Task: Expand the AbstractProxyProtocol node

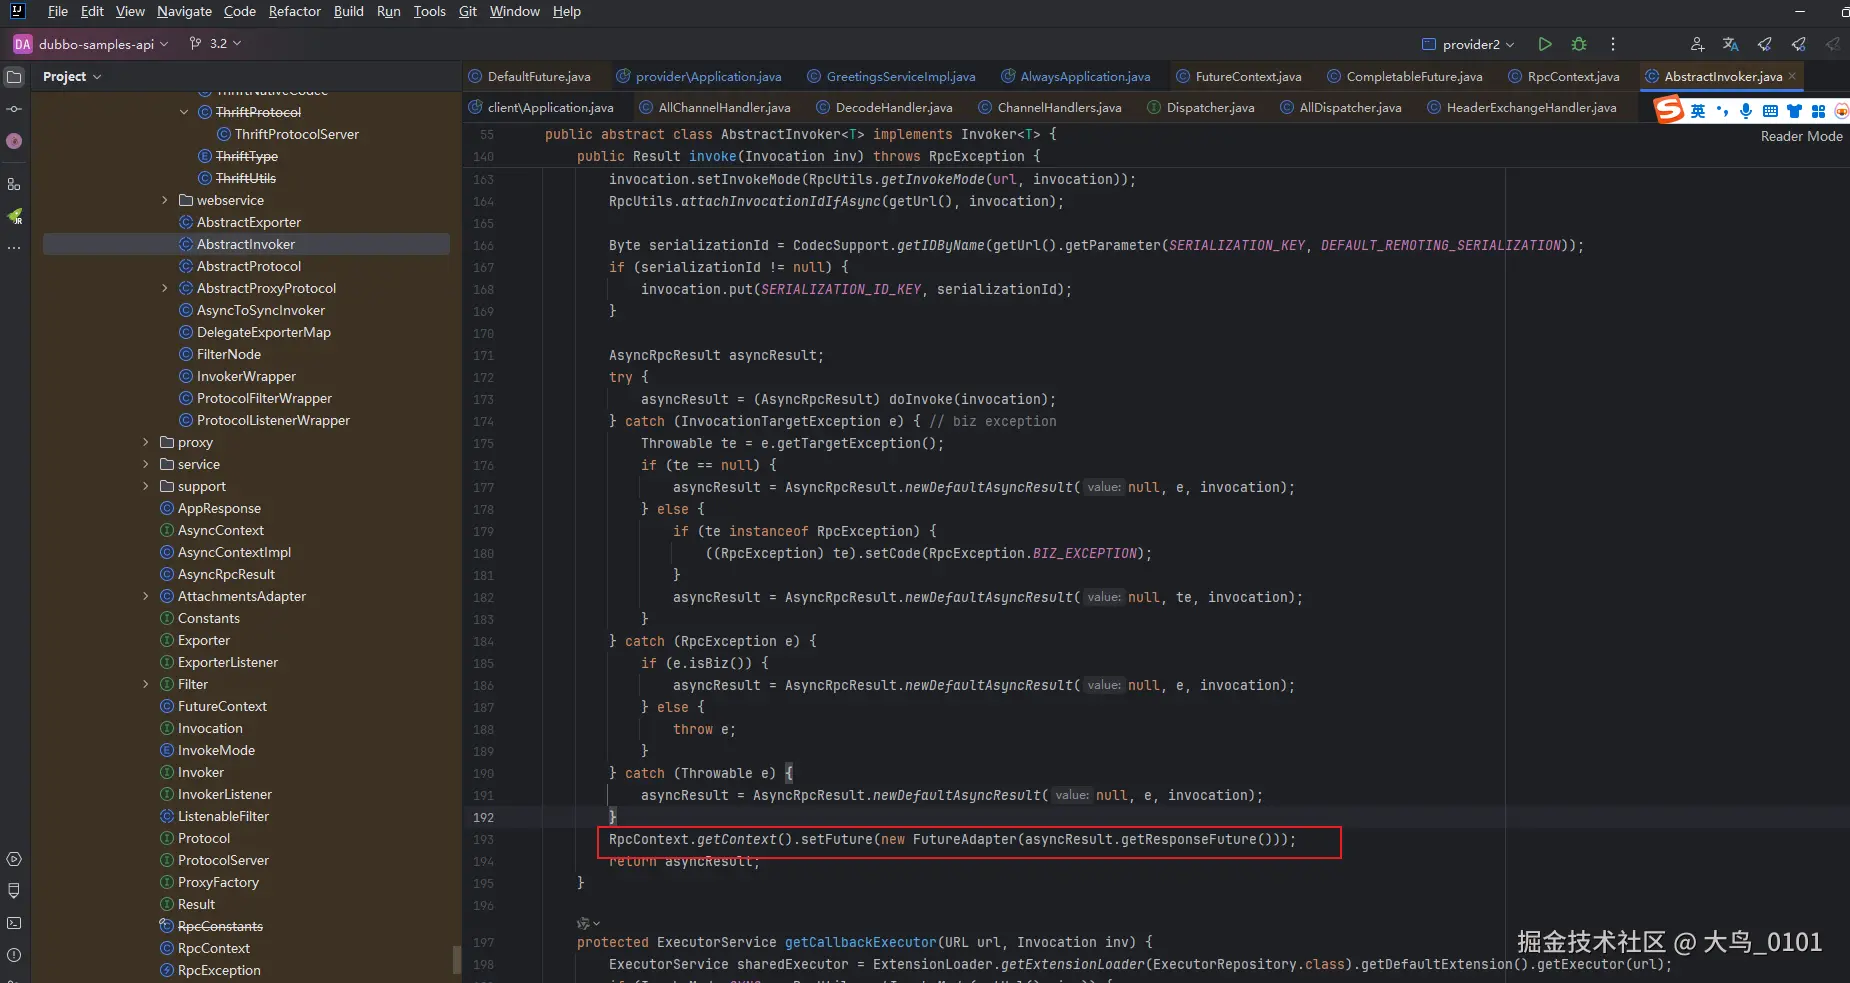Action: [x=165, y=288]
